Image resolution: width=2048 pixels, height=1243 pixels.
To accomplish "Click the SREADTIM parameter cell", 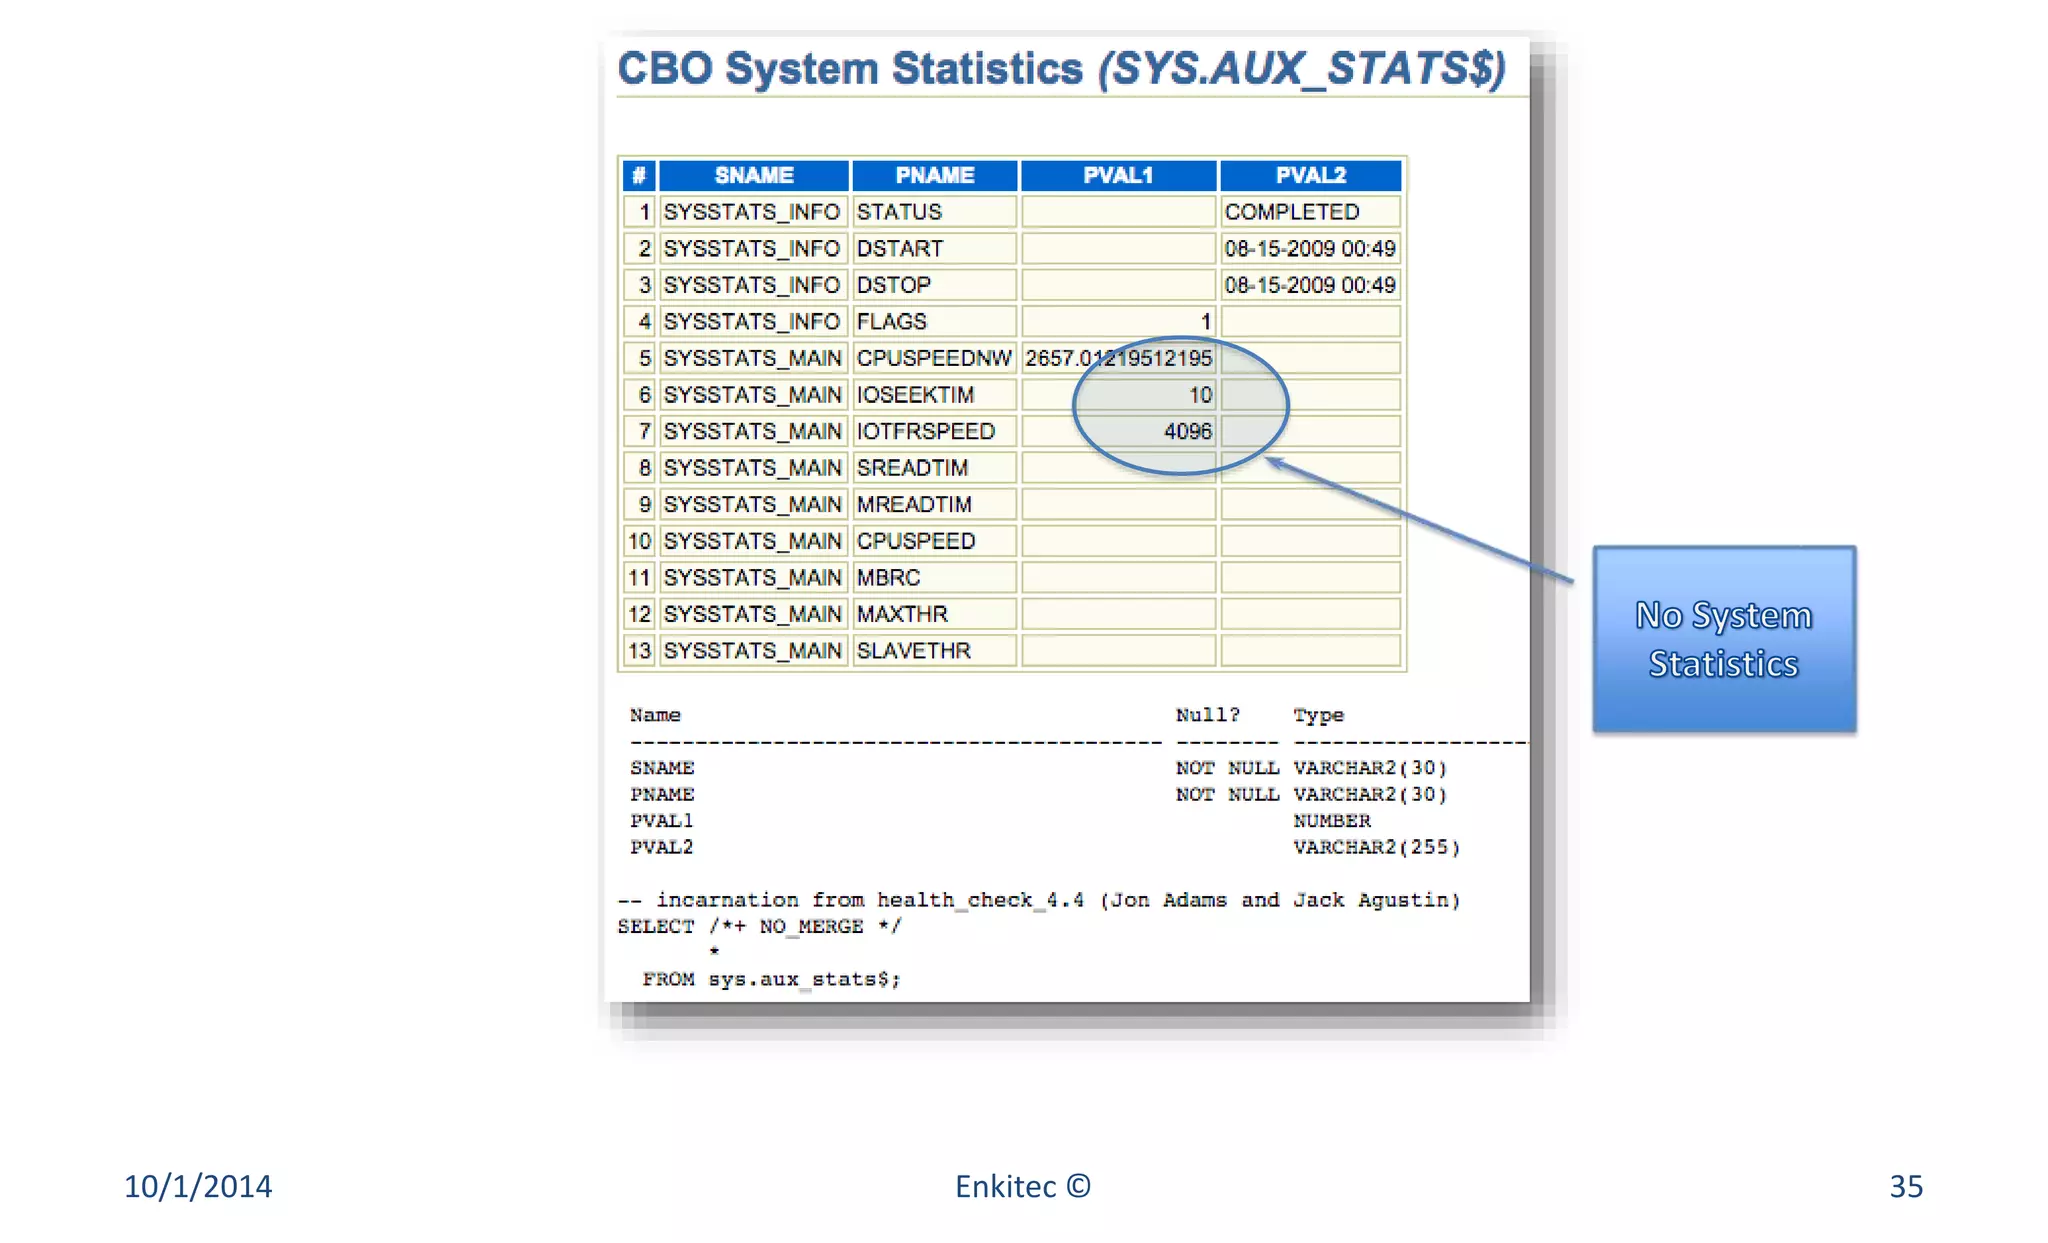I will [x=912, y=468].
